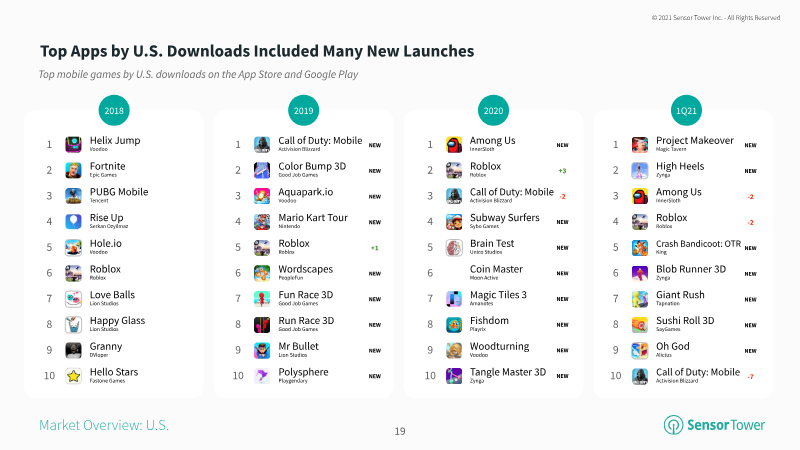
Task: Click the slide title about New Launches
Action: point(257,51)
